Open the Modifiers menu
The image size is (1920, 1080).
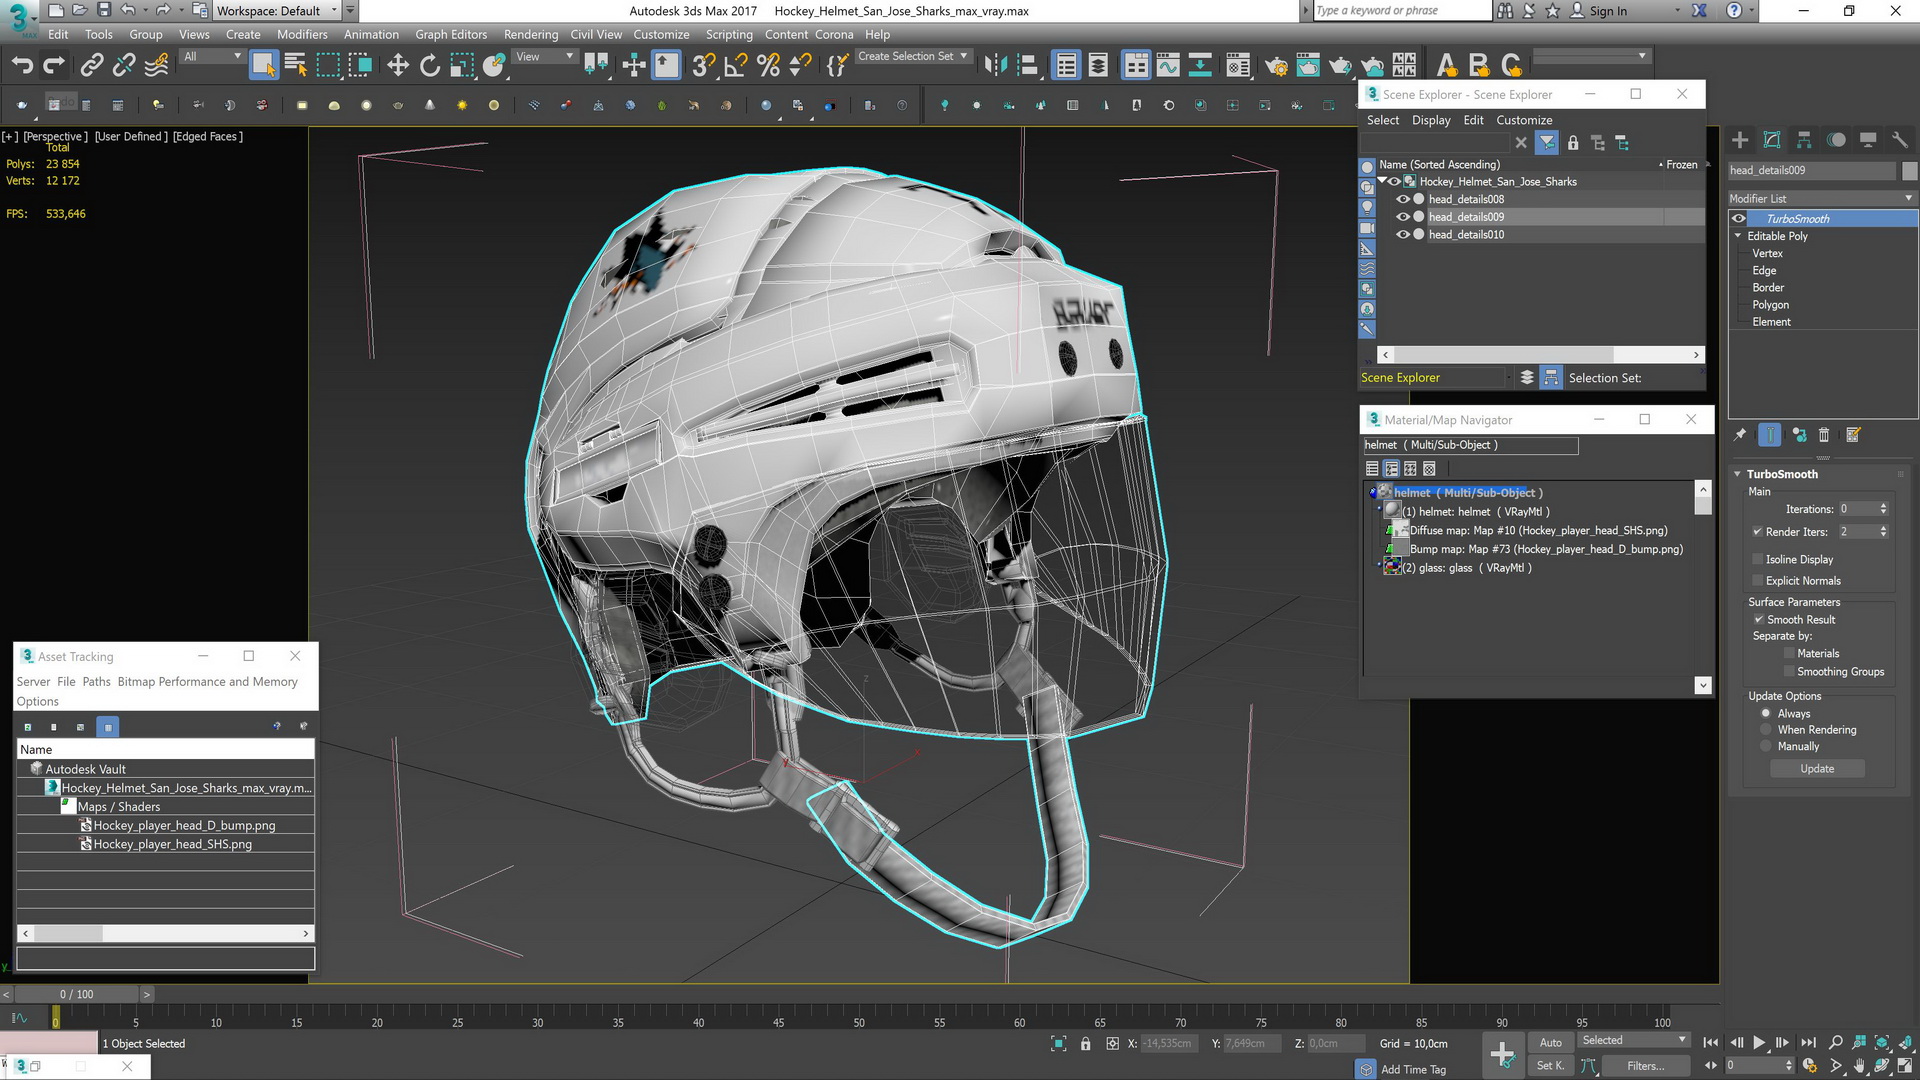[302, 34]
